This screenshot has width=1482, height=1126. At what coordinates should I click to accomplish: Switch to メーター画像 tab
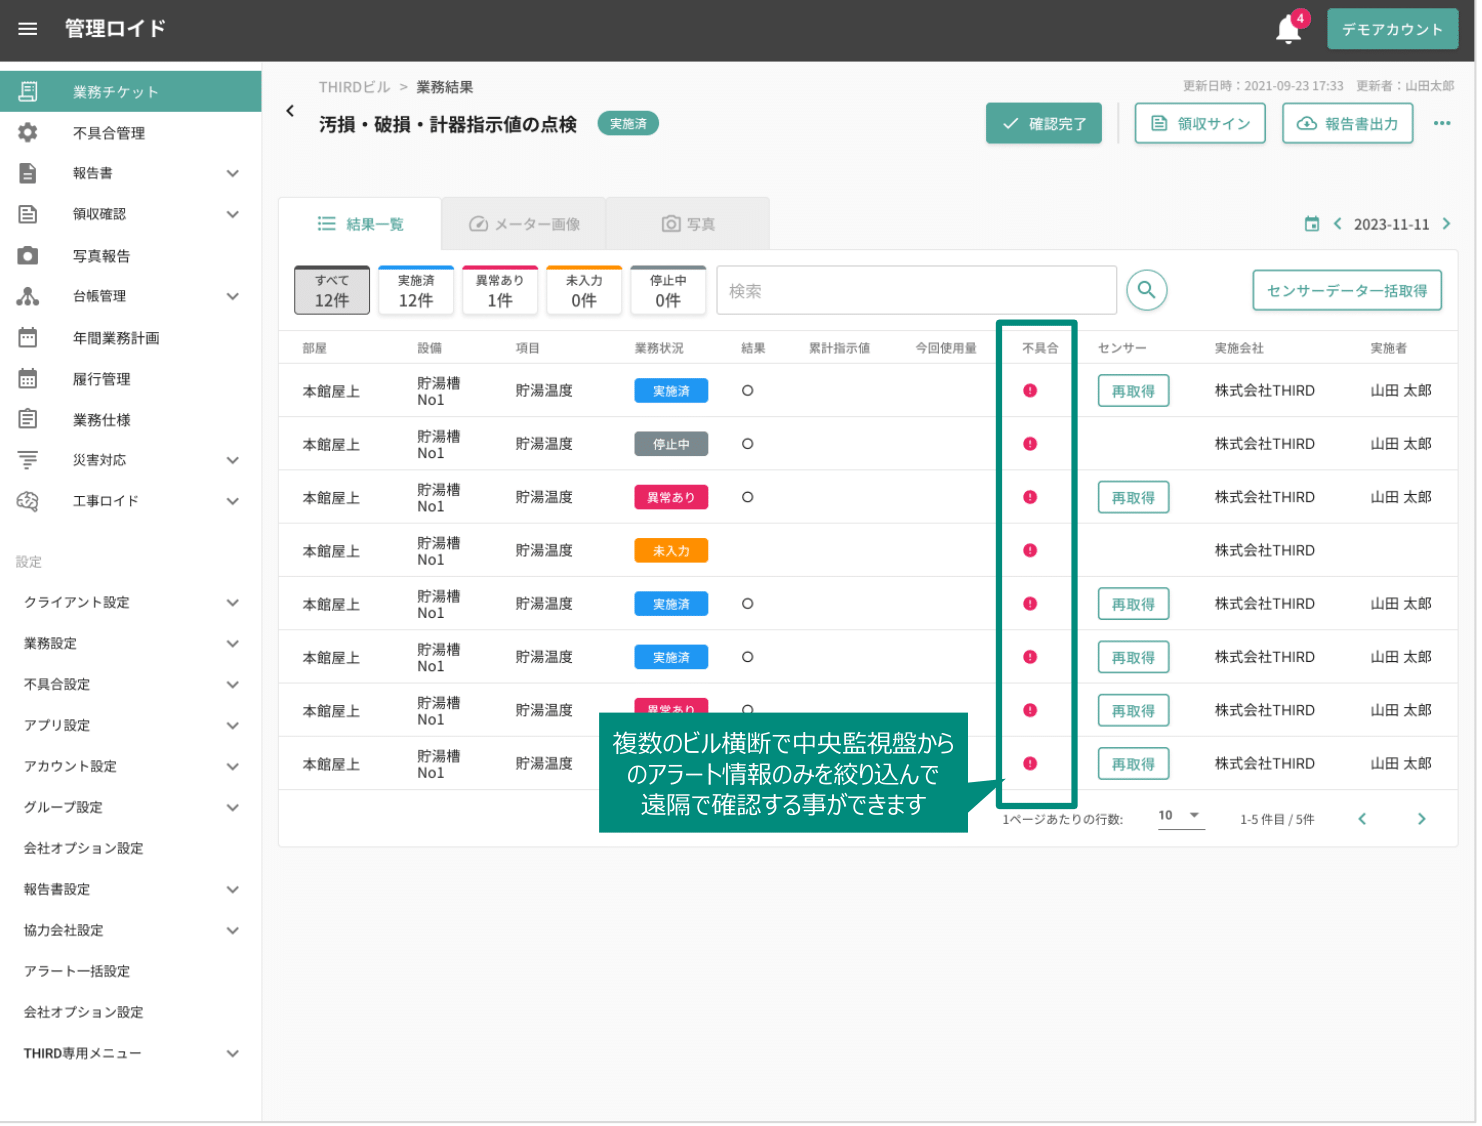(524, 224)
